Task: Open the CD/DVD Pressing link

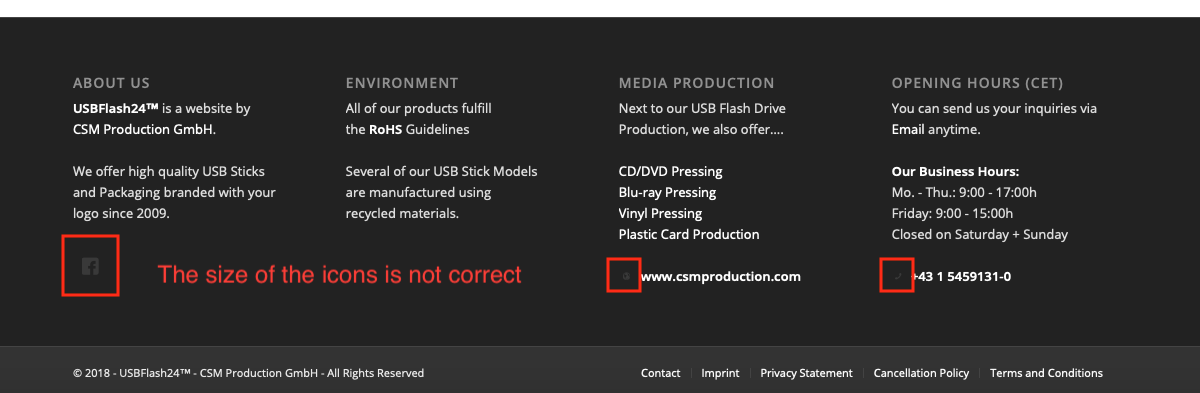Action: [670, 171]
